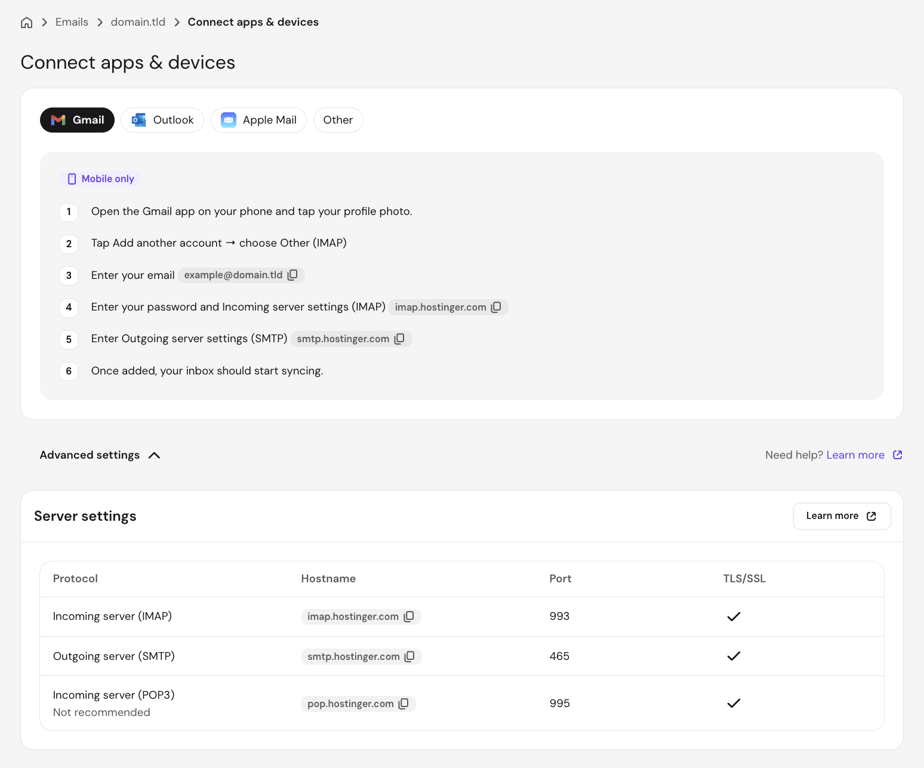Open Emails breadcrumb link
The height and width of the screenshot is (768, 924).
72,22
